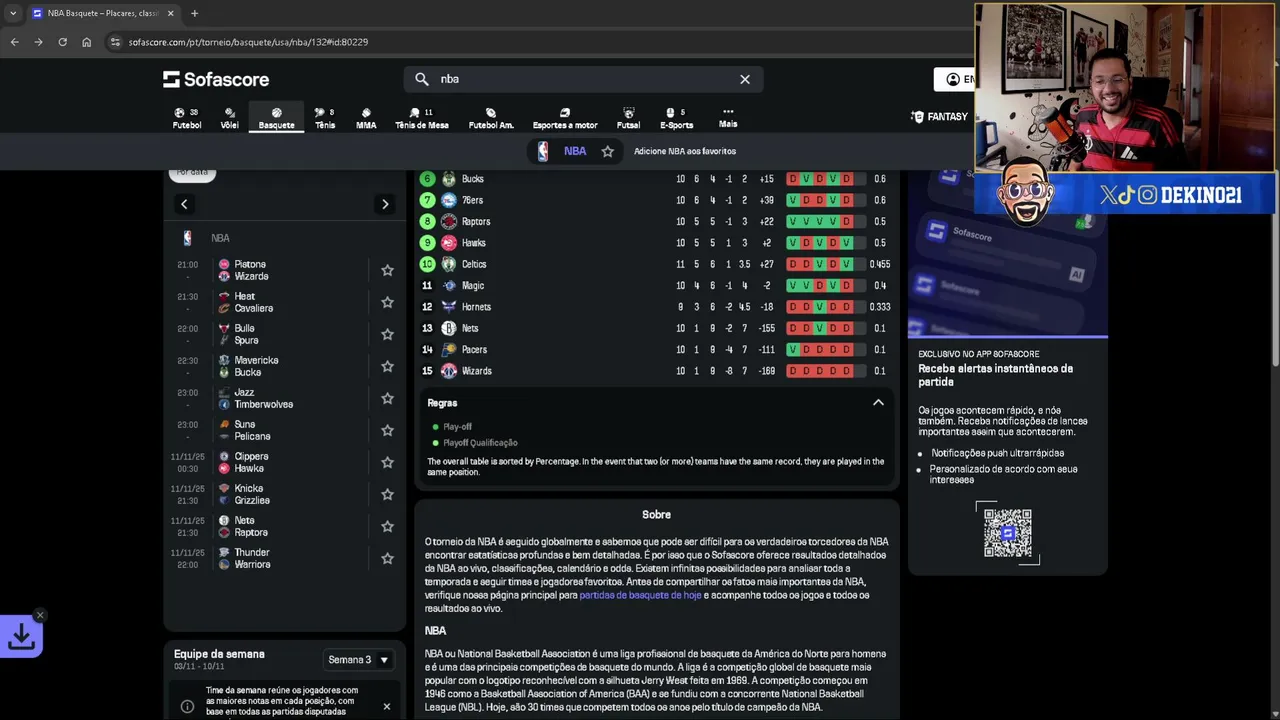
Task: Open Hornets team row
Action: pos(657,307)
